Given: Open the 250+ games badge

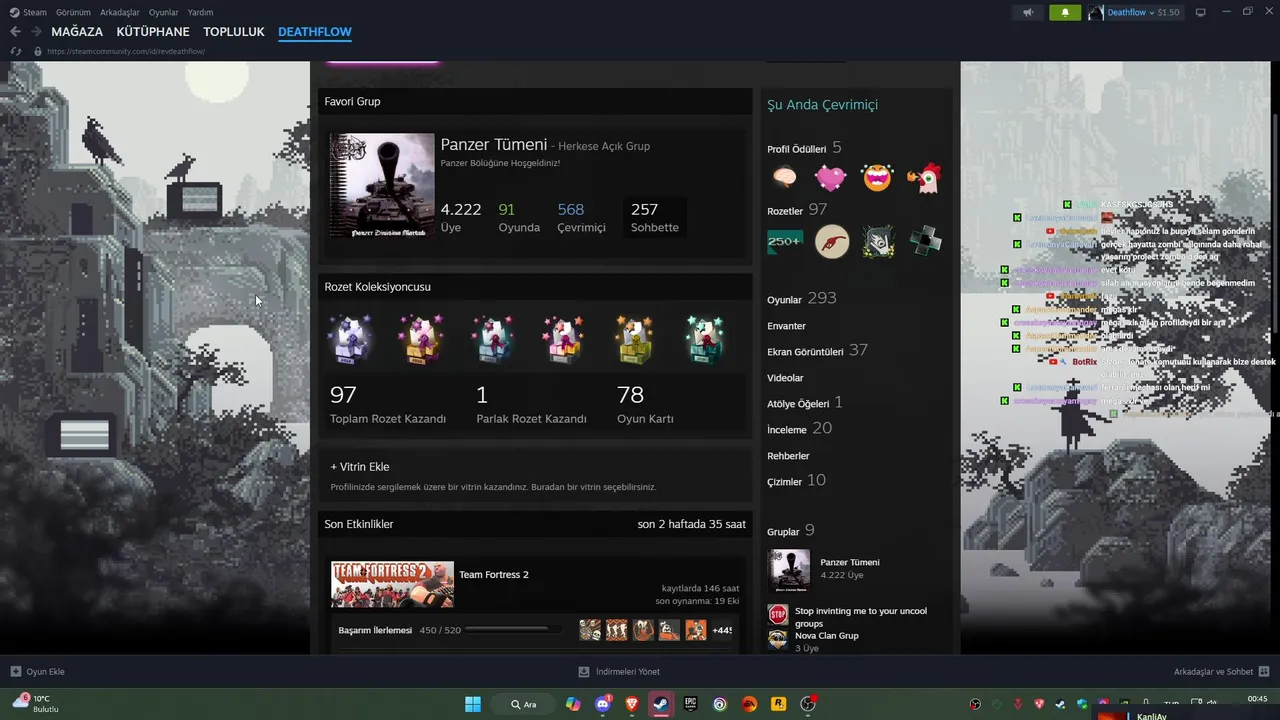Looking at the screenshot, I should (x=785, y=241).
